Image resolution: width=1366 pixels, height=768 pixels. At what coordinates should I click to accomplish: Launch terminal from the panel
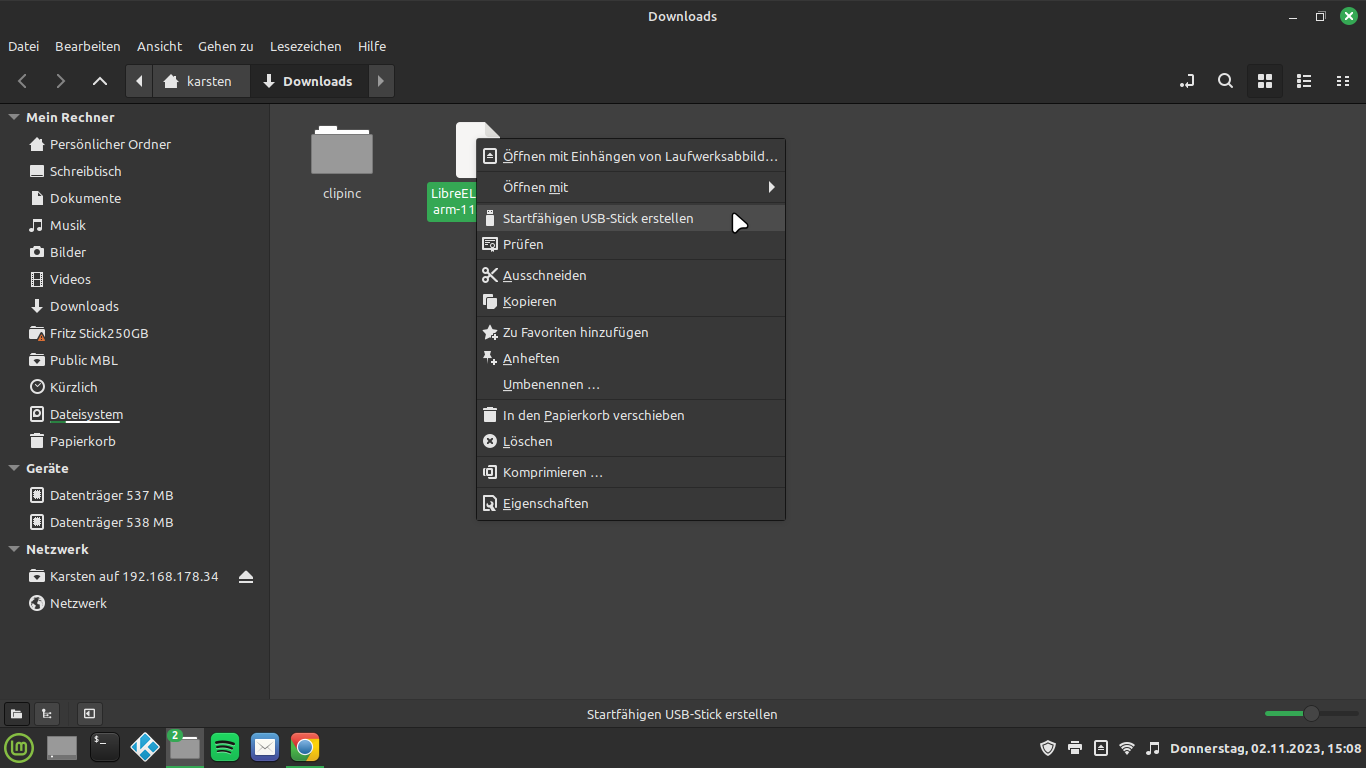click(105, 747)
